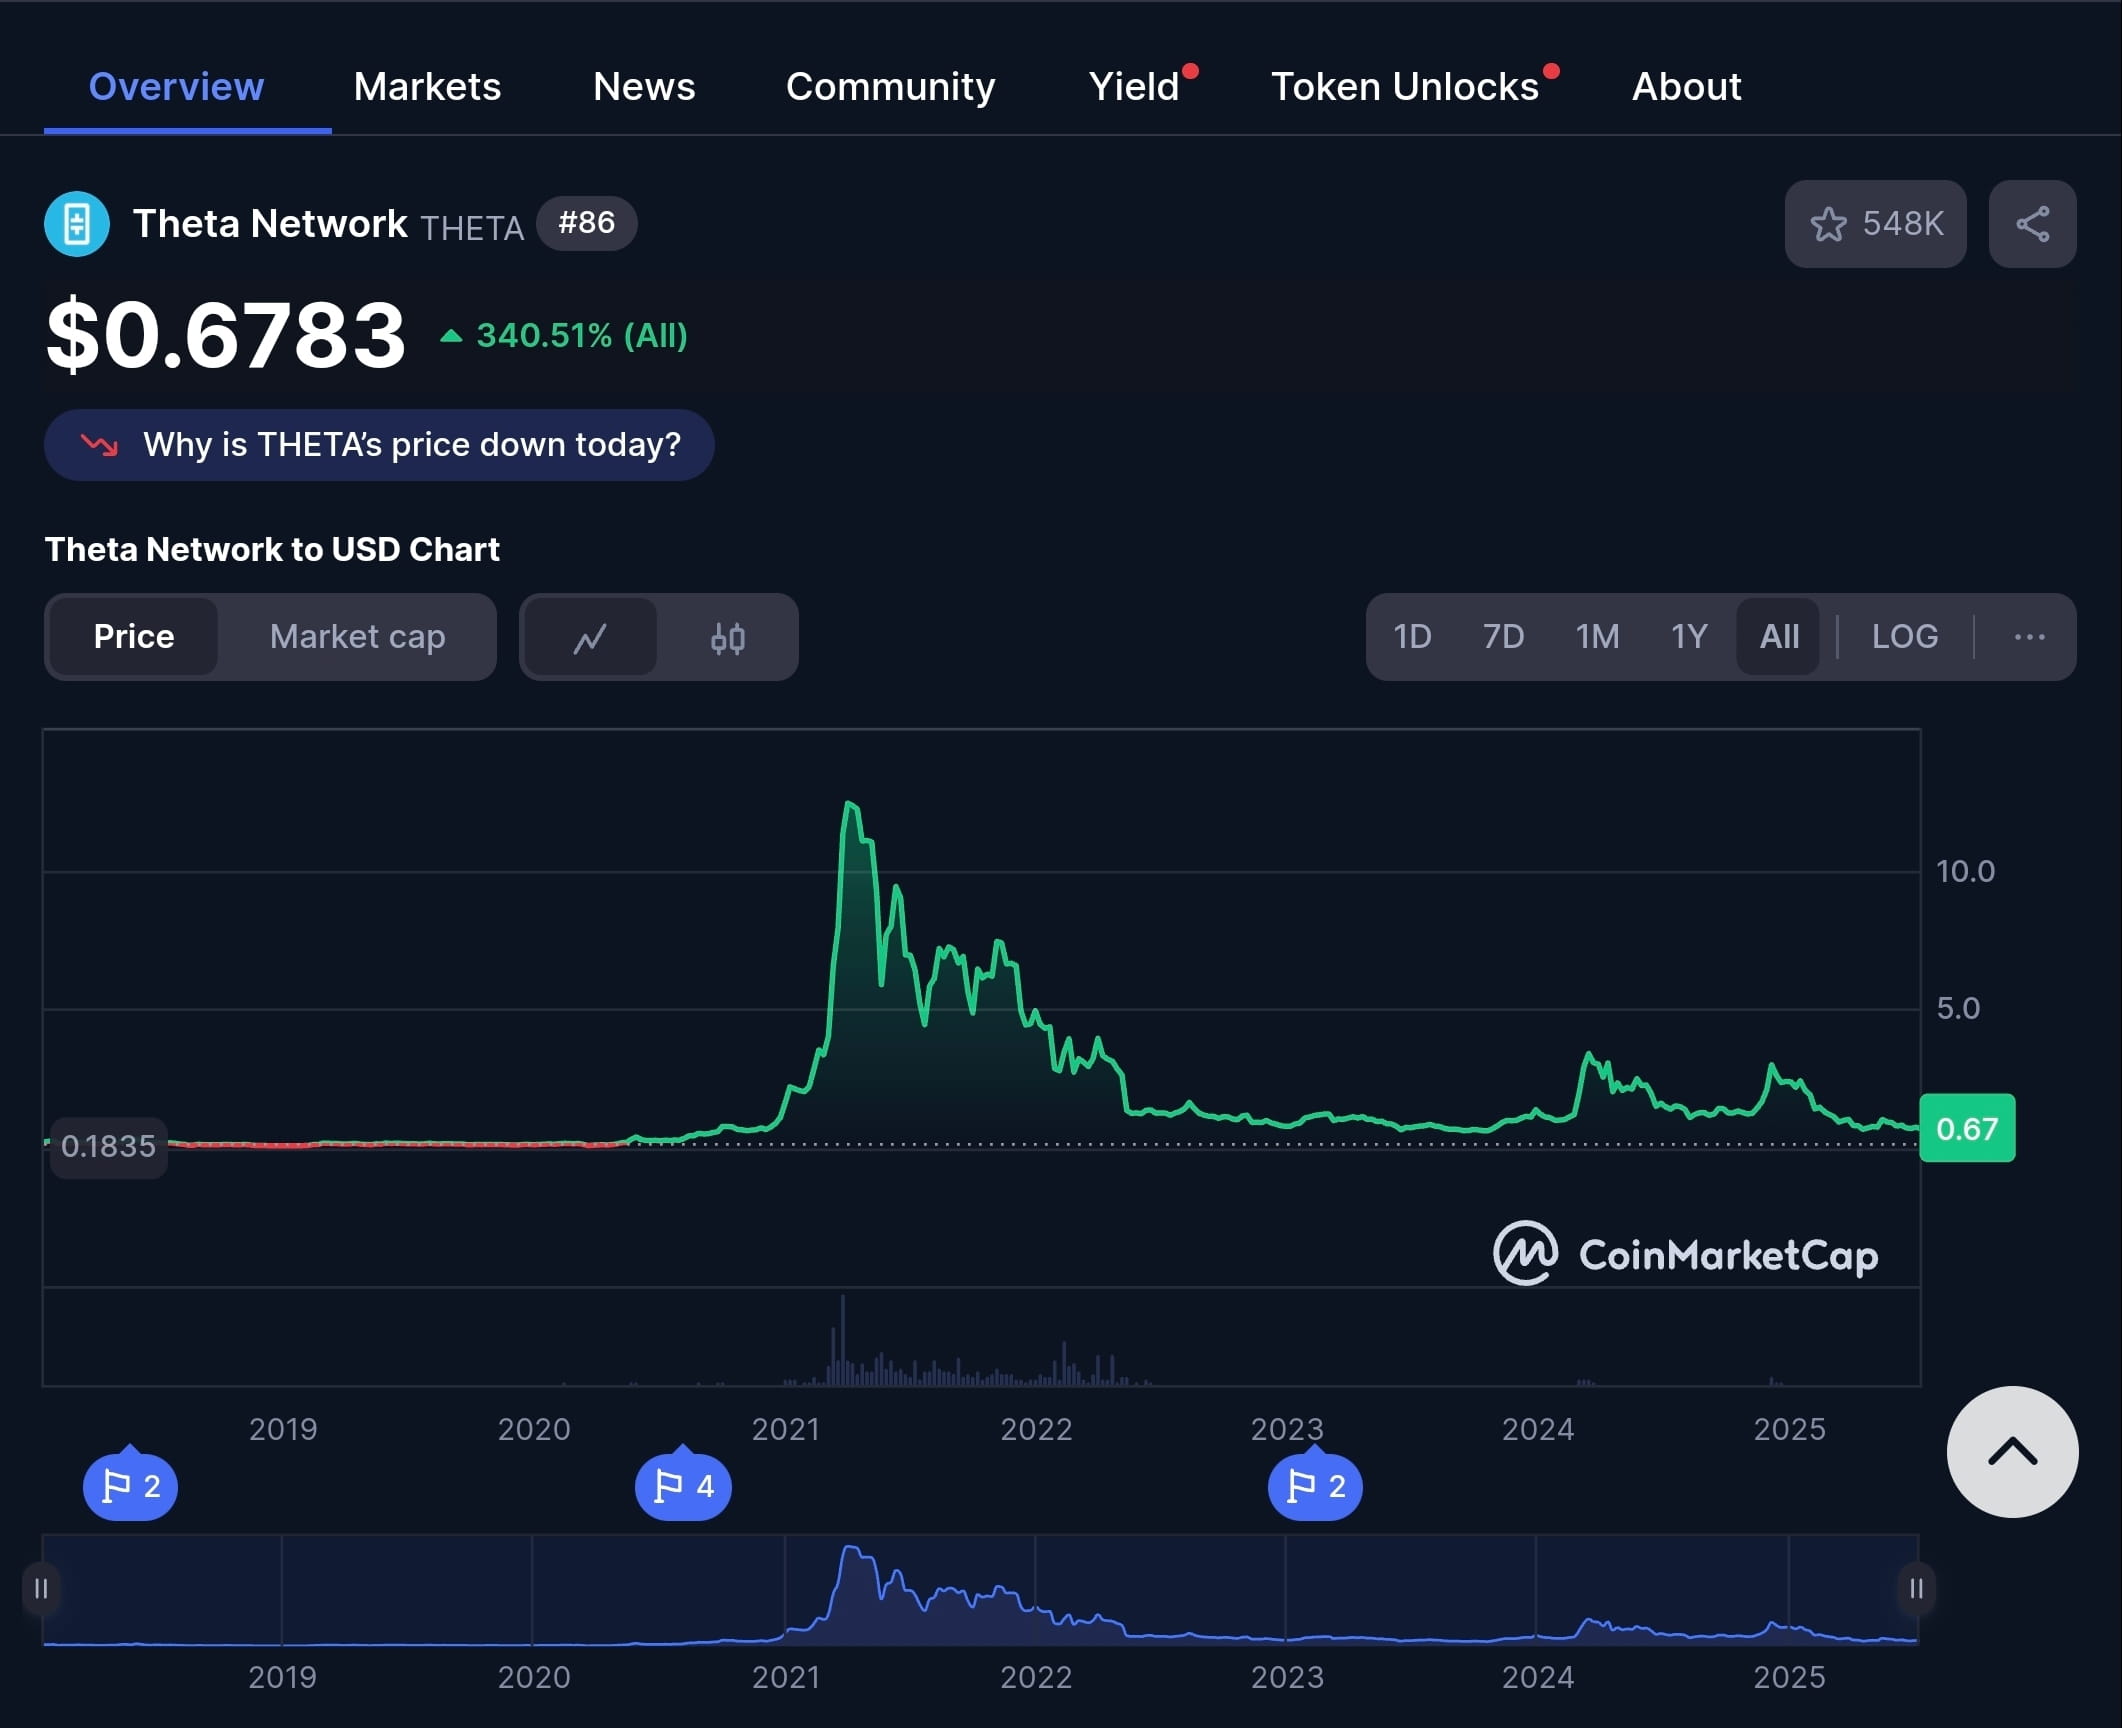Viewport: 2122px width, 1728px height.
Task: Click the scroll-to-top arrow button
Action: pyautogui.click(x=2011, y=1451)
